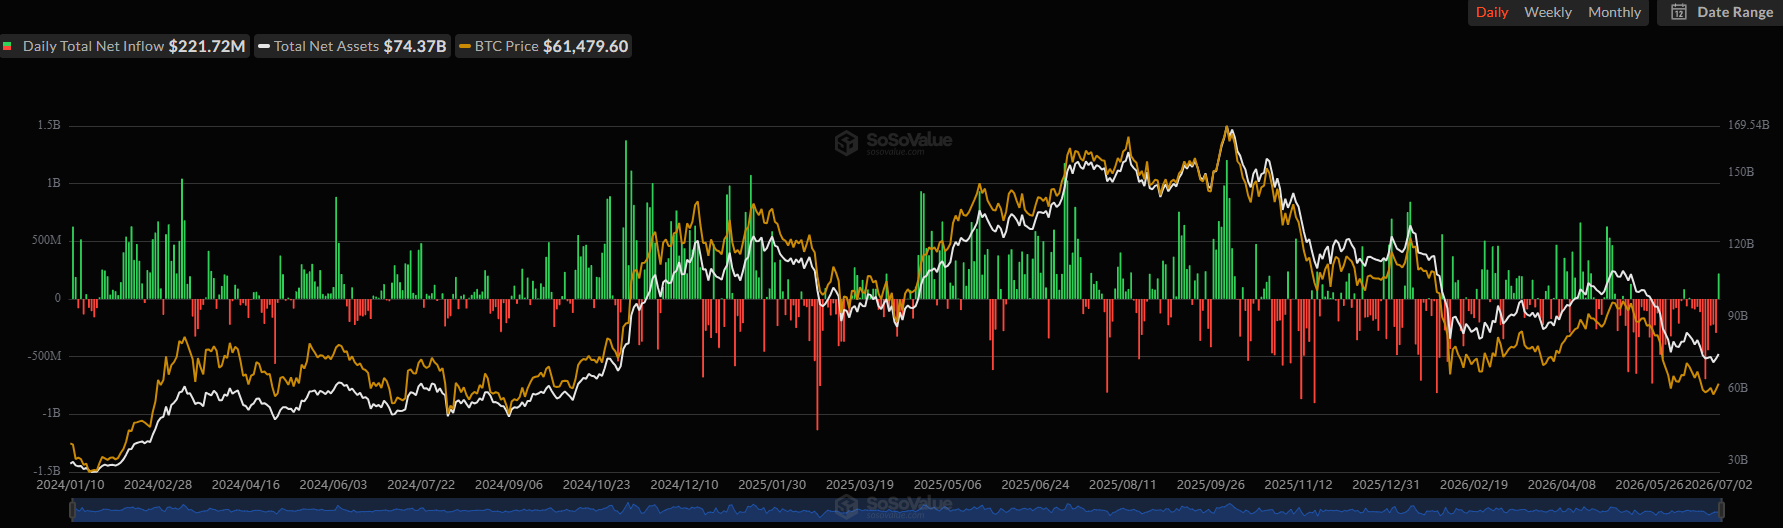The width and height of the screenshot is (1783, 528).
Task: Click the white Total Net Assets legend marker
Action: [x=264, y=46]
